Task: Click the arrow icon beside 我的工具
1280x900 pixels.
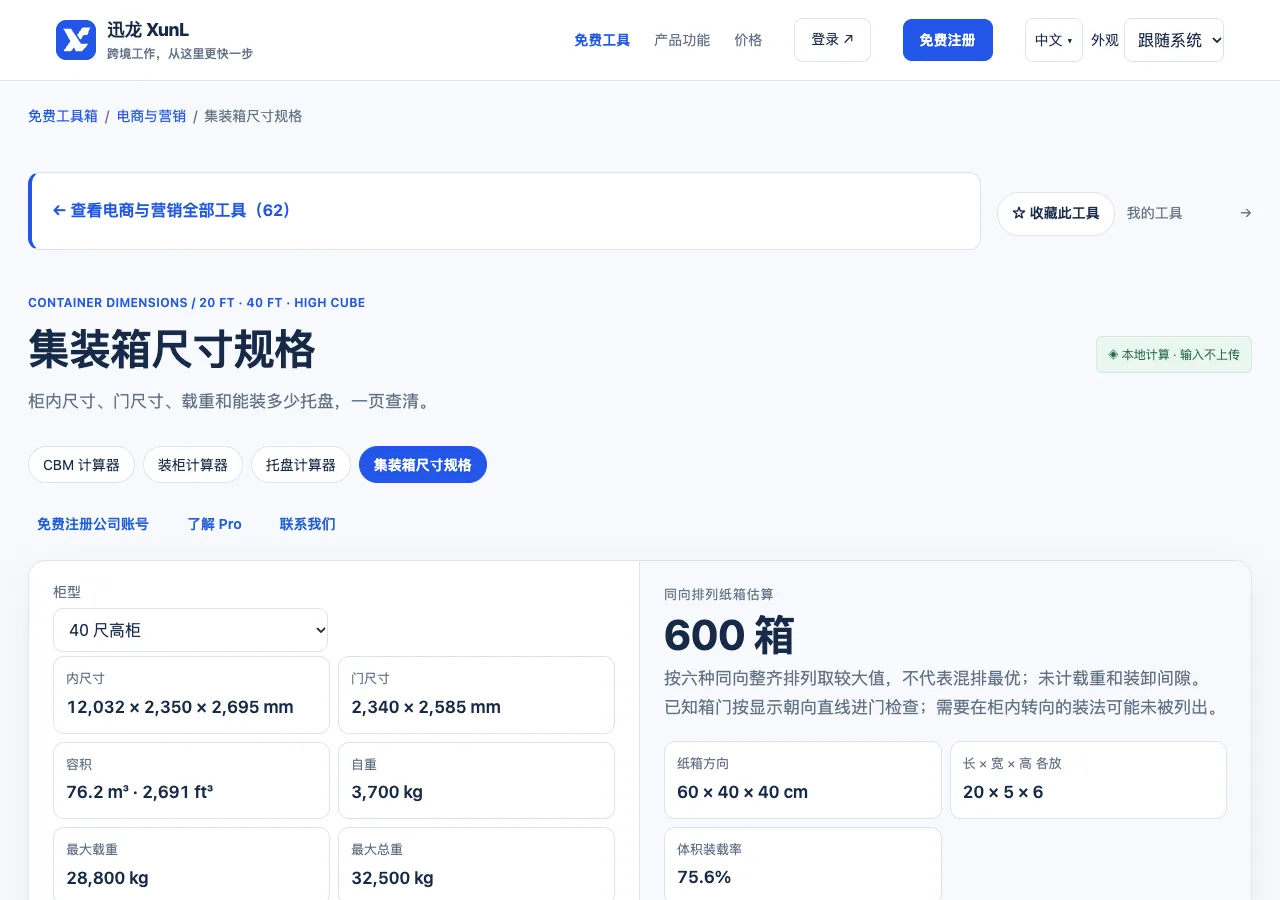Action: click(1245, 213)
